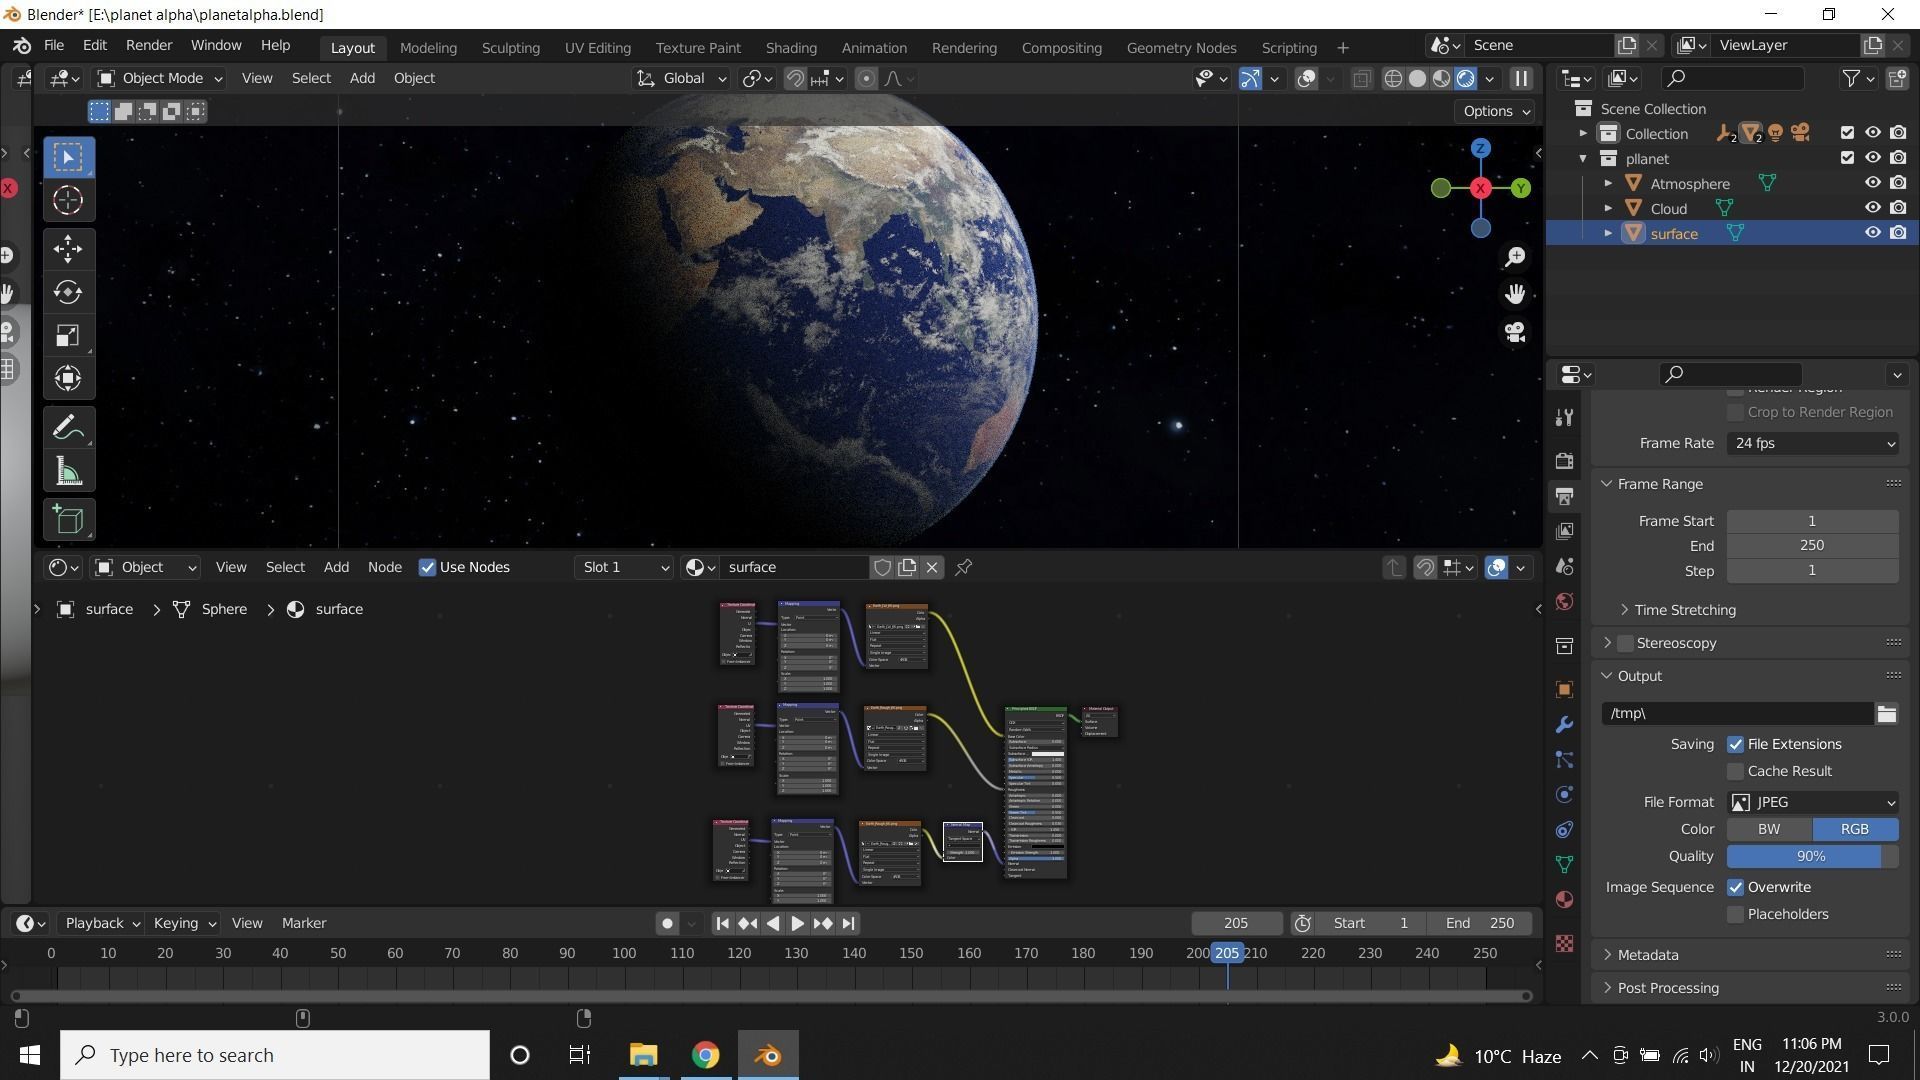Open the File Format JPEG dropdown

pos(1813,802)
